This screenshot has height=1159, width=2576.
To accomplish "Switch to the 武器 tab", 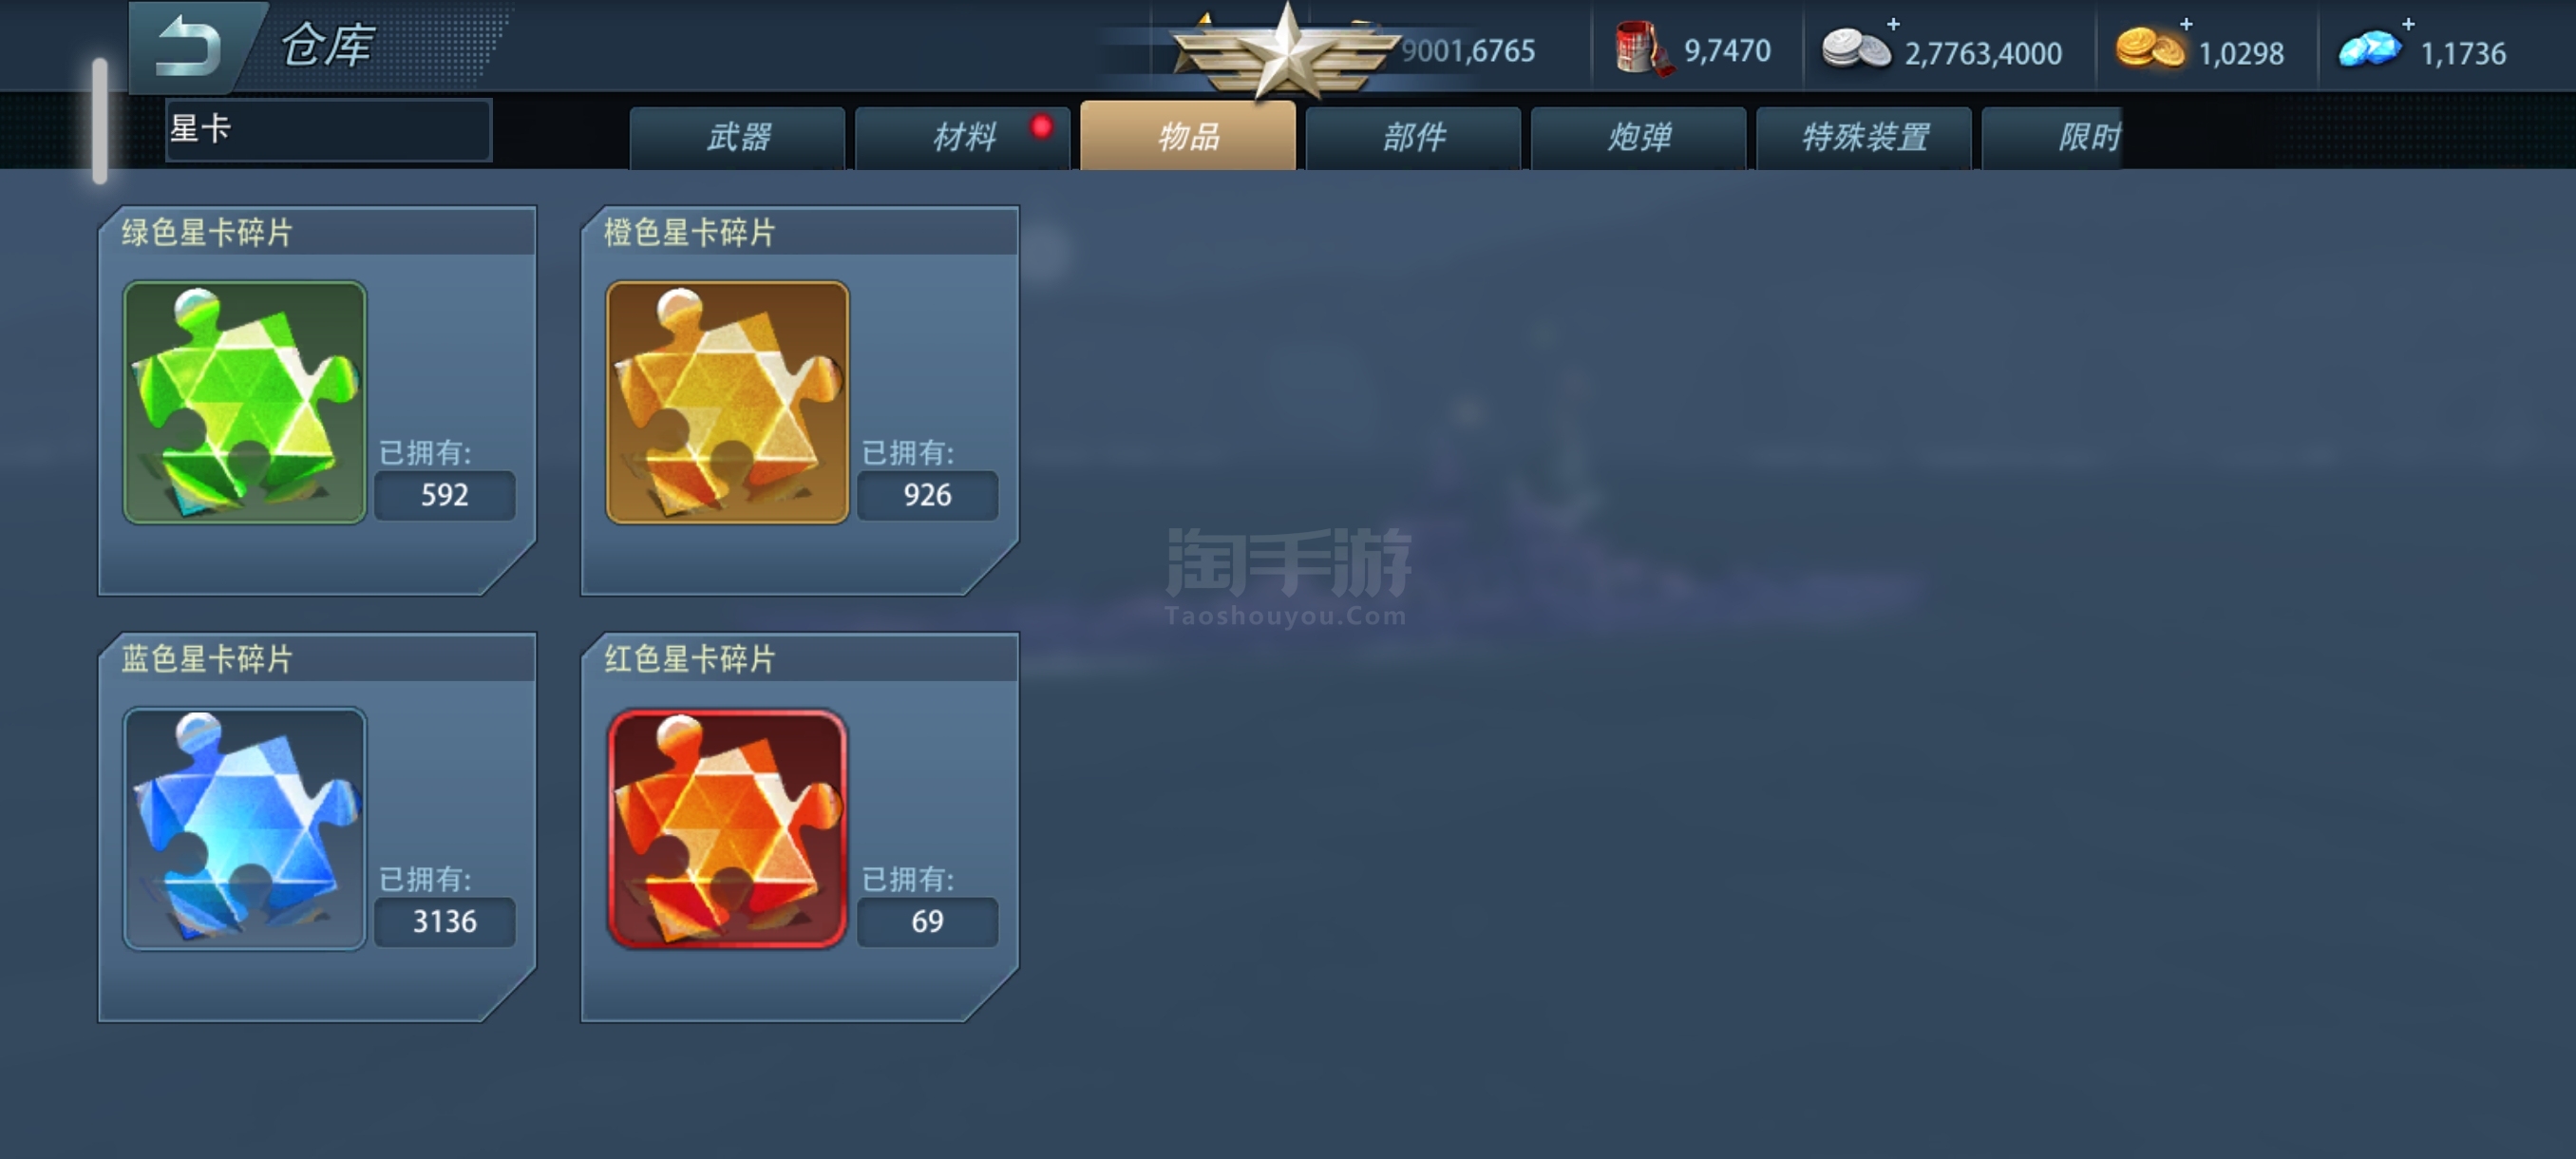I will click(738, 137).
